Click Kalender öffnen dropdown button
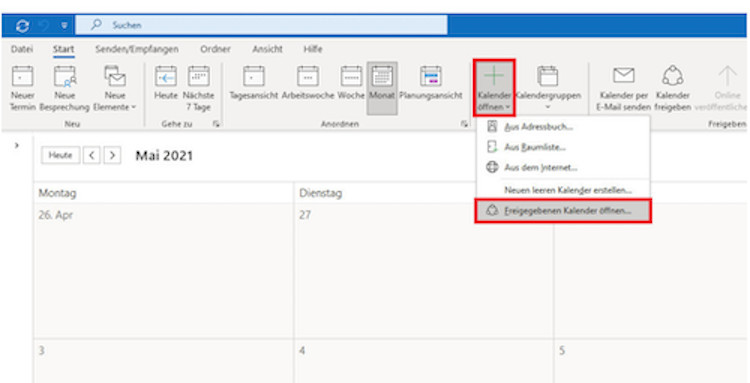Viewport: 750px width, 383px height. tap(494, 88)
